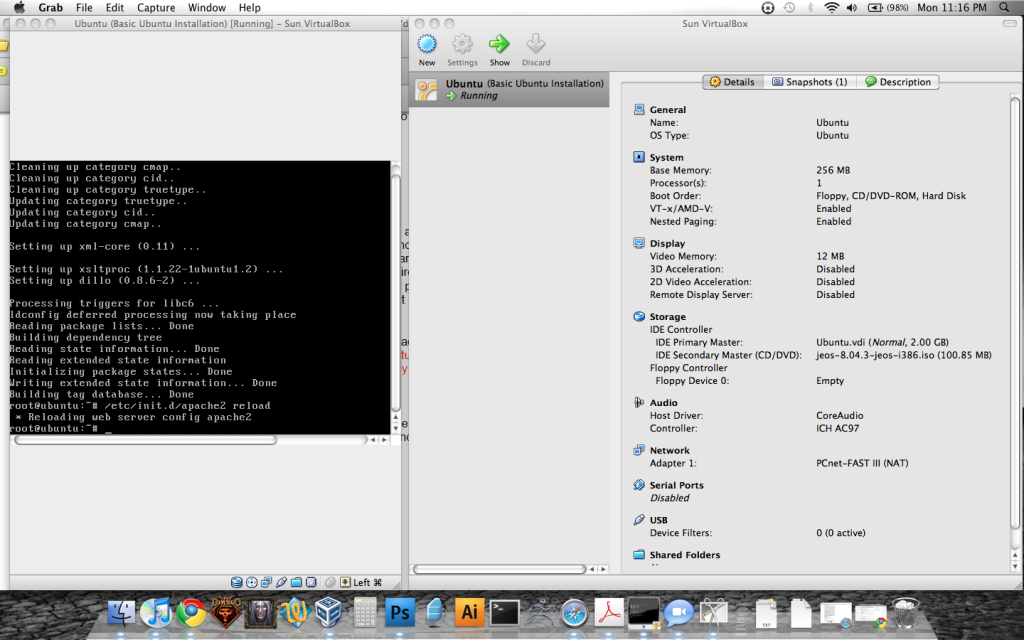Select the Ubuntu VM in list
Screen dimensions: 1024x640
tap(509, 89)
